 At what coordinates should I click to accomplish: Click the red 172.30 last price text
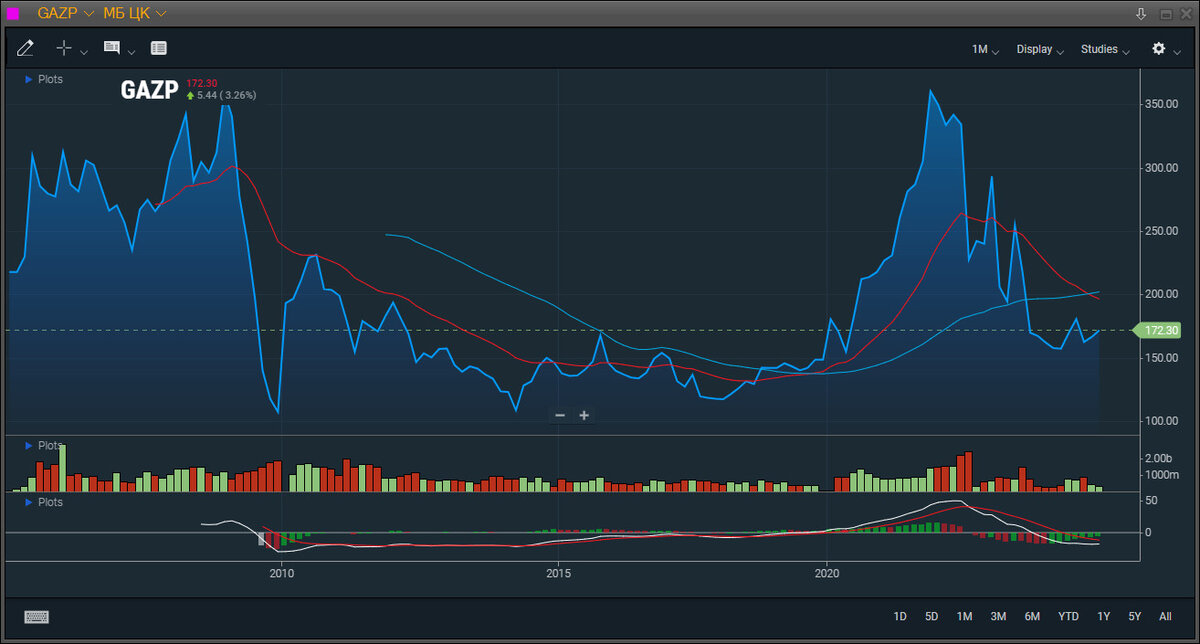pyautogui.click(x=202, y=83)
